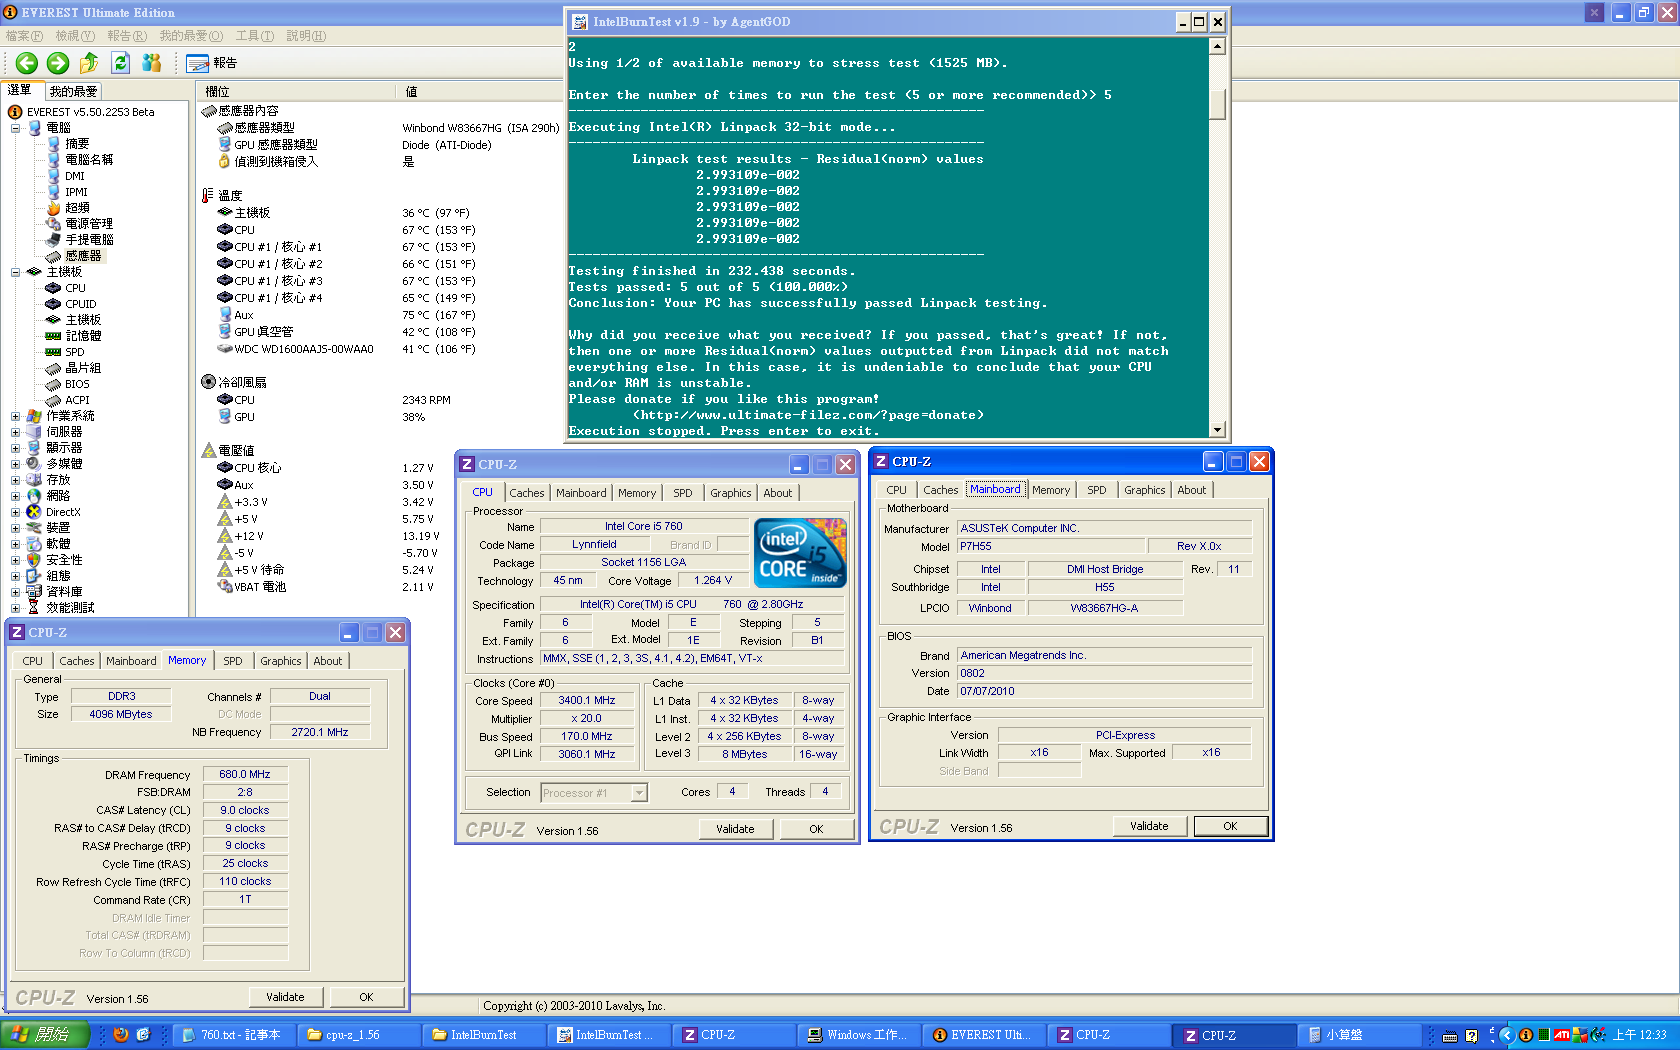The image size is (1680, 1050).
Task: Click IntelBurnTest scrollbar down arrow
Action: point(1217,429)
